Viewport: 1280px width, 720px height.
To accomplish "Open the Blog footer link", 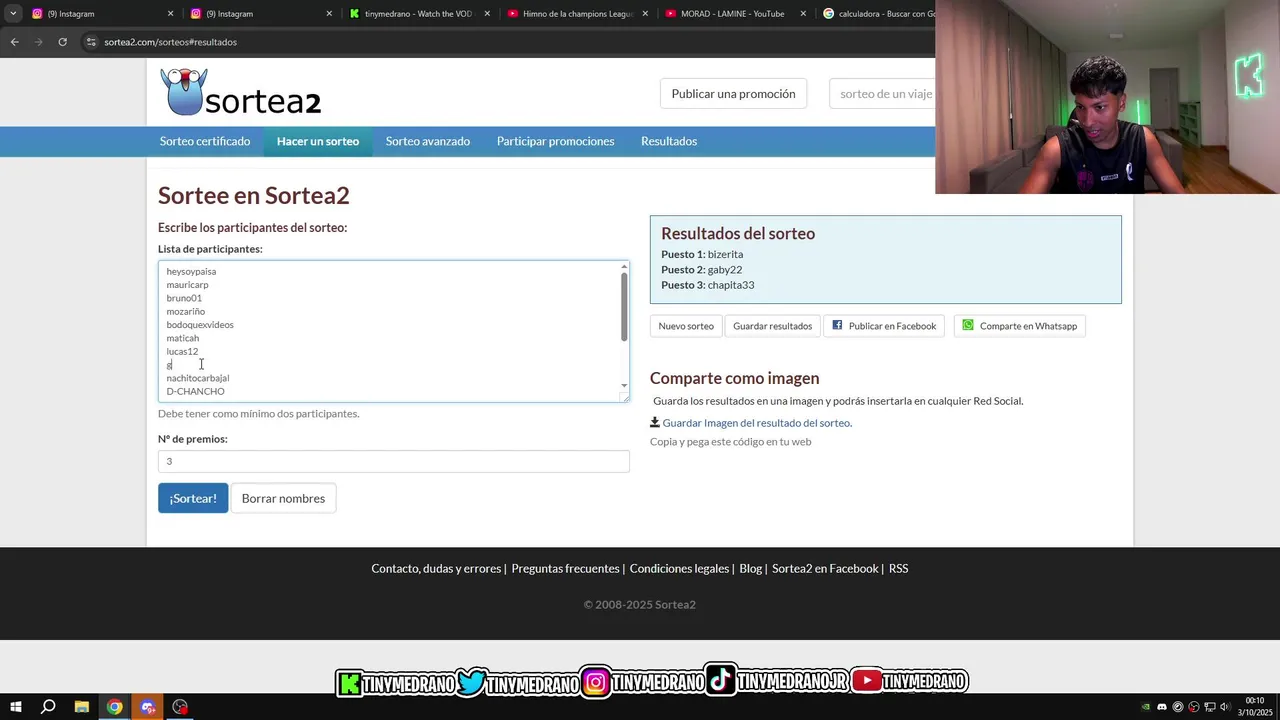I will [x=750, y=568].
